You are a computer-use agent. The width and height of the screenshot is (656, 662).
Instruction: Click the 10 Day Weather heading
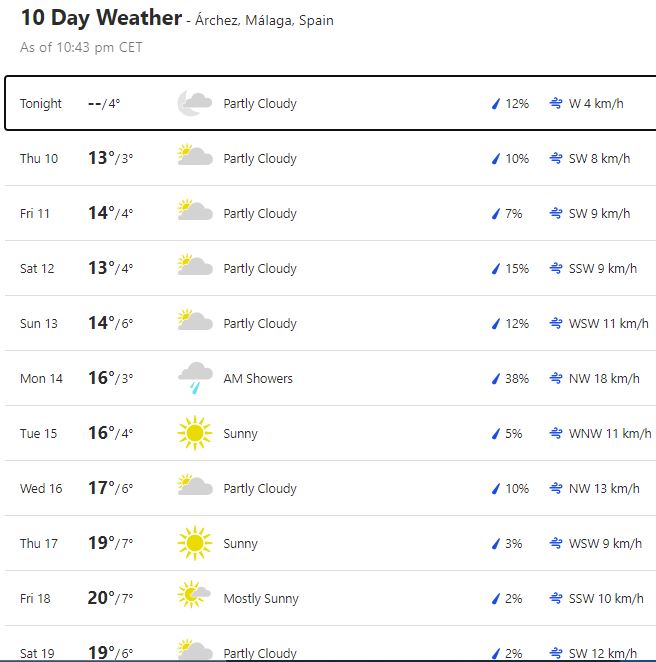click(x=101, y=18)
